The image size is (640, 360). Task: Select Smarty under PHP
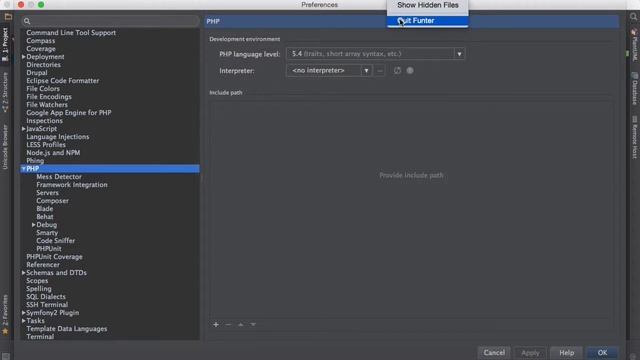(x=47, y=233)
